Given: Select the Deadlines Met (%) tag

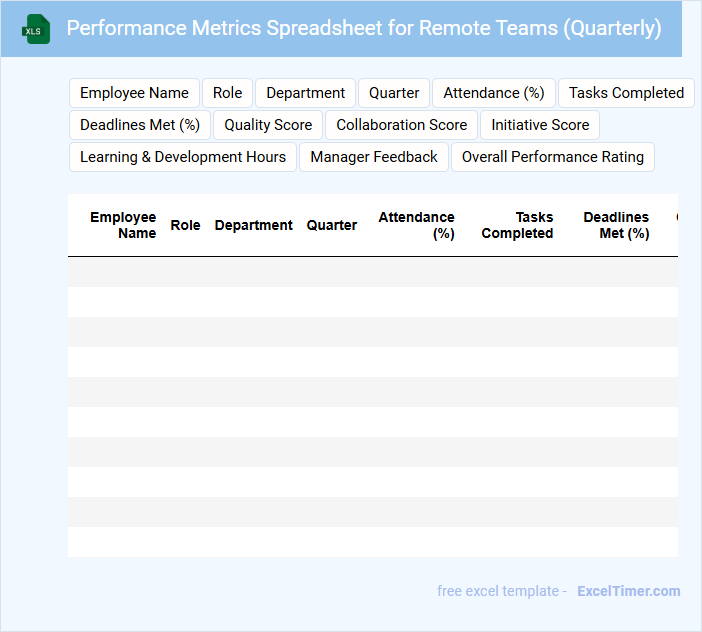Looking at the screenshot, I should pos(140,125).
